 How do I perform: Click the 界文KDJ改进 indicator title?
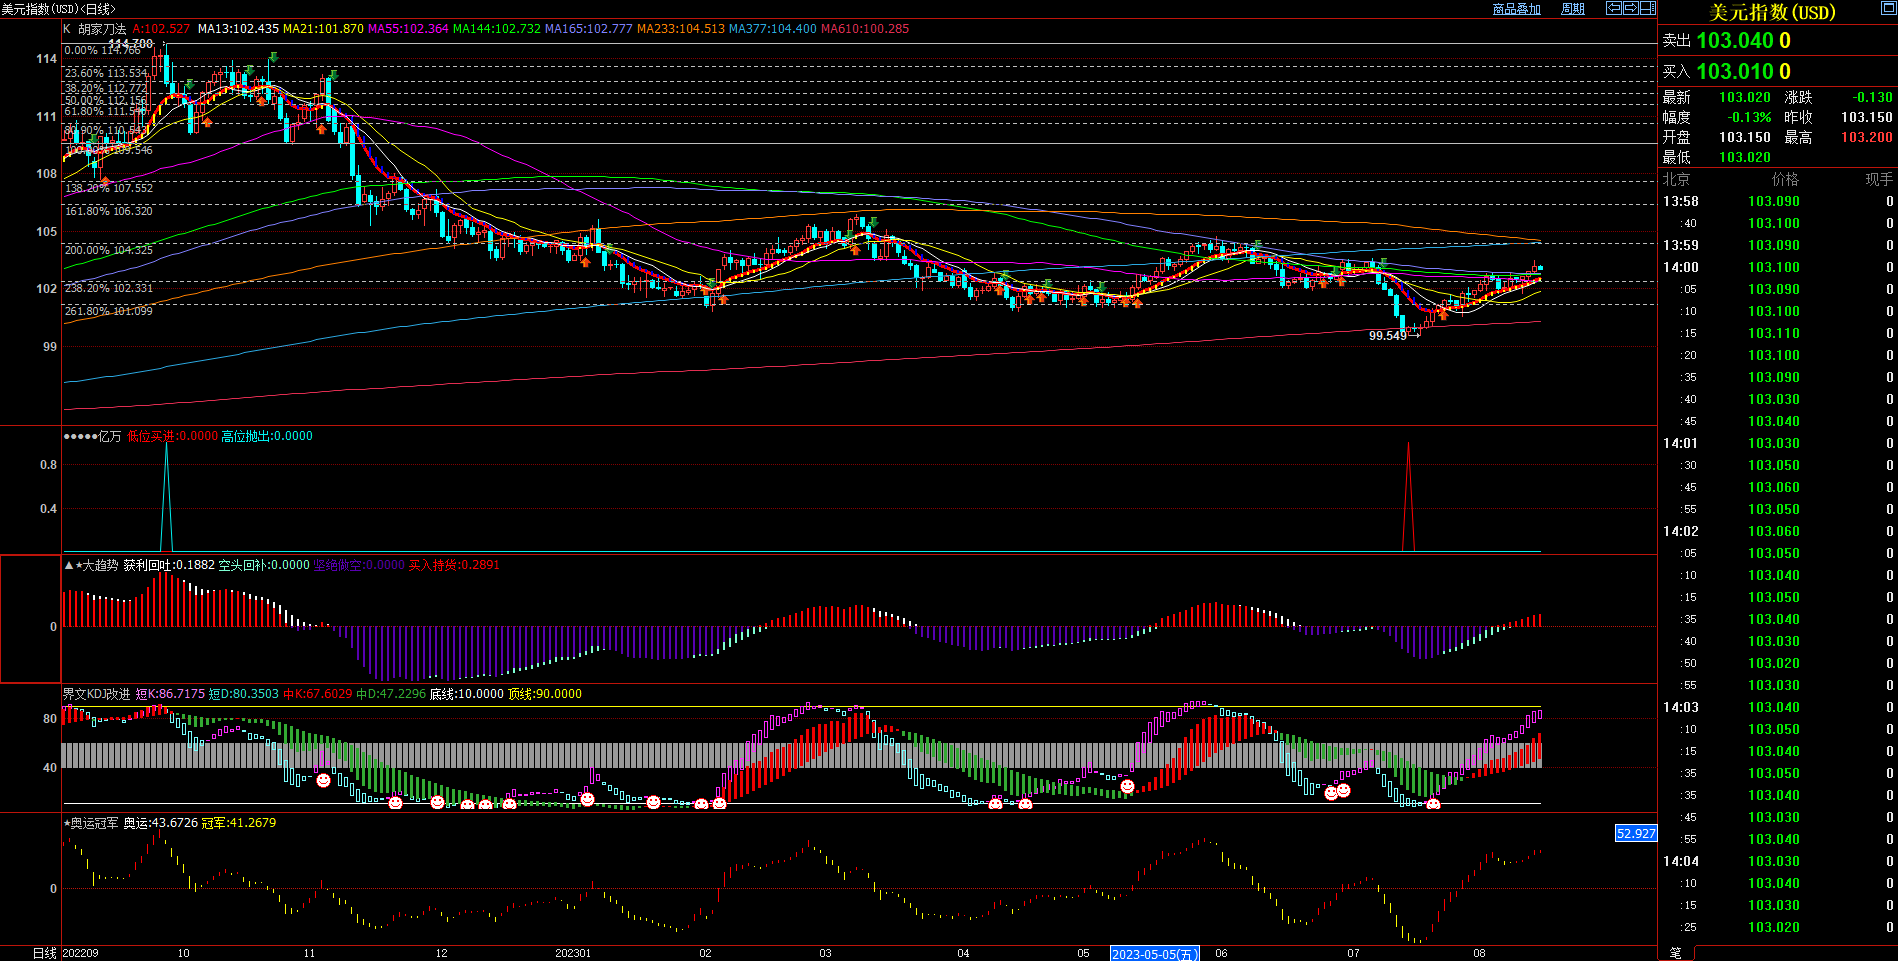coord(96,694)
